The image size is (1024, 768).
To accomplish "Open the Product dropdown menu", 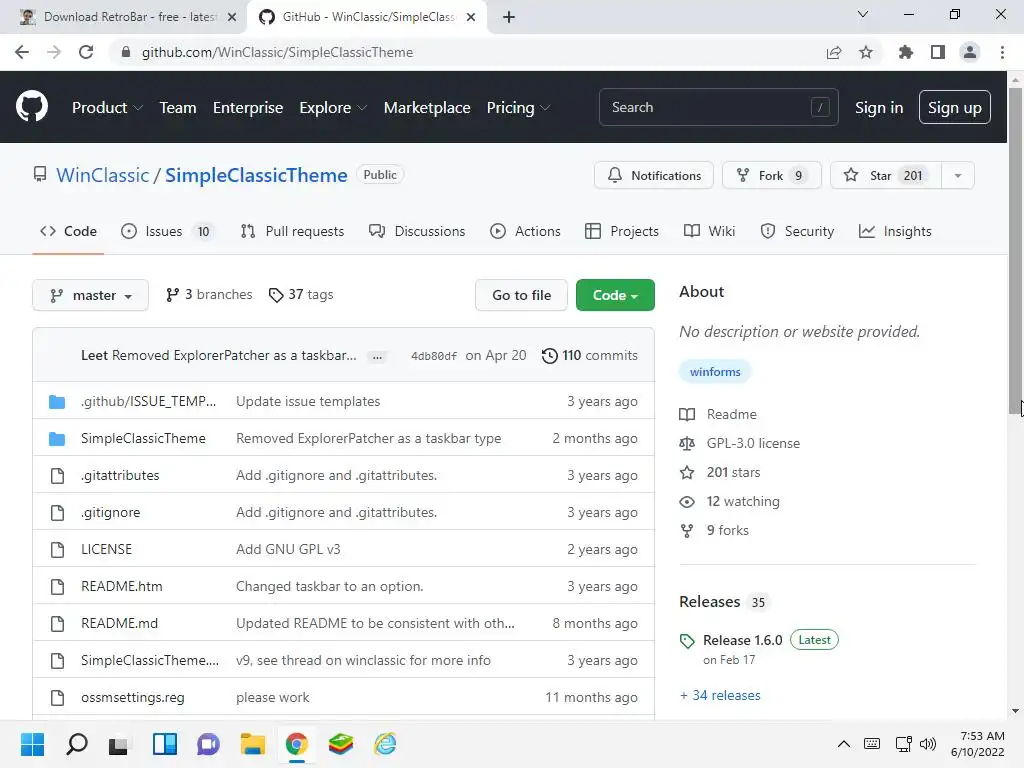I will [107, 108].
